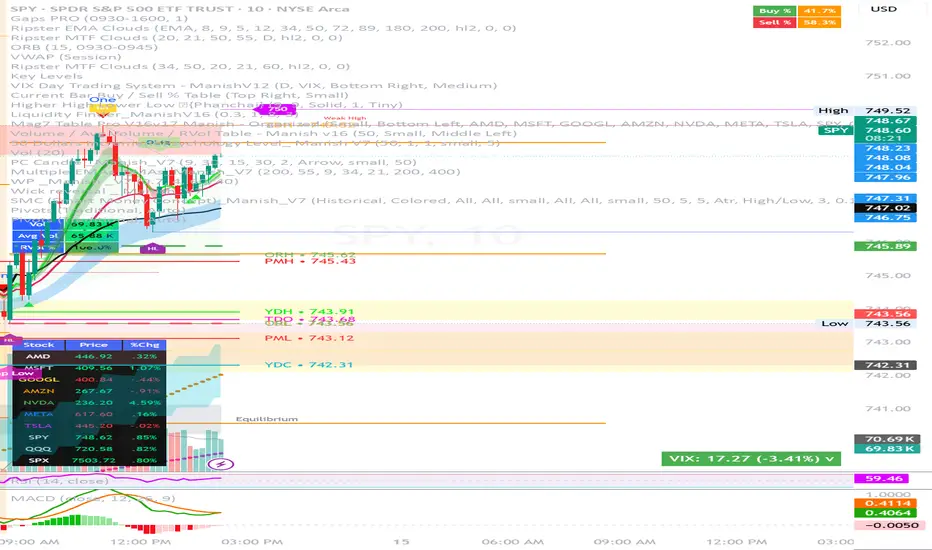Click the purple lightning bolt icon
Viewport: 932px width, 550px height.
click(x=221, y=464)
